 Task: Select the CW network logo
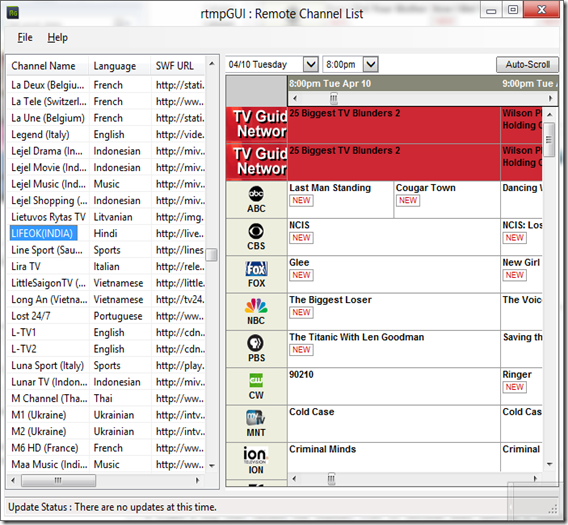point(256,380)
